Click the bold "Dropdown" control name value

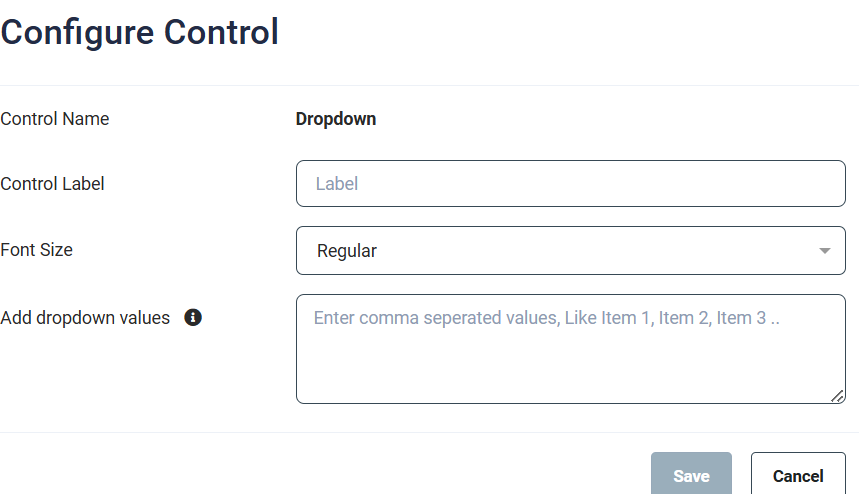pos(336,119)
